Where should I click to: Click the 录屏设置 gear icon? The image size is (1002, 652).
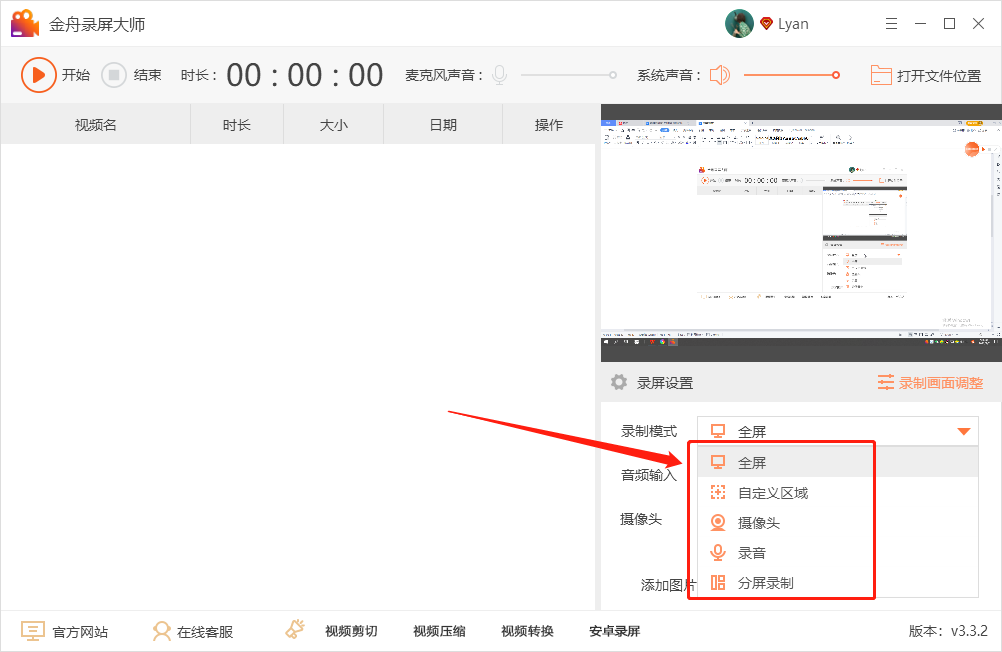[619, 382]
